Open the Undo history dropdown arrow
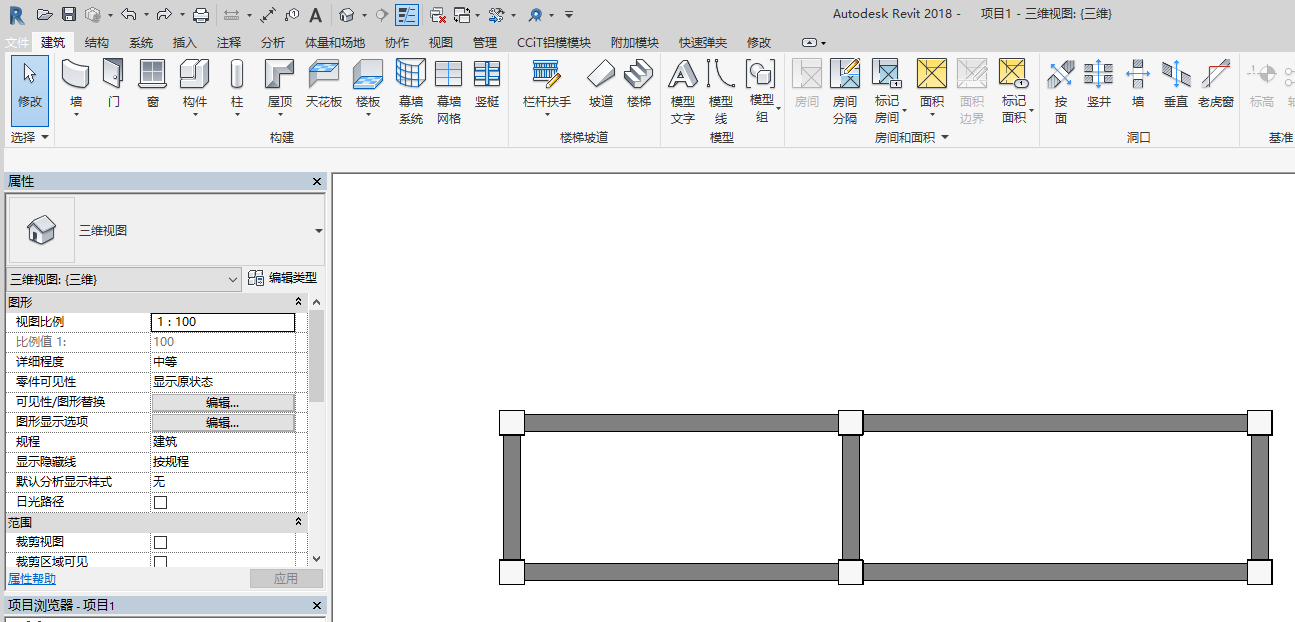Viewport: 1295px width, 622px height. coord(145,15)
